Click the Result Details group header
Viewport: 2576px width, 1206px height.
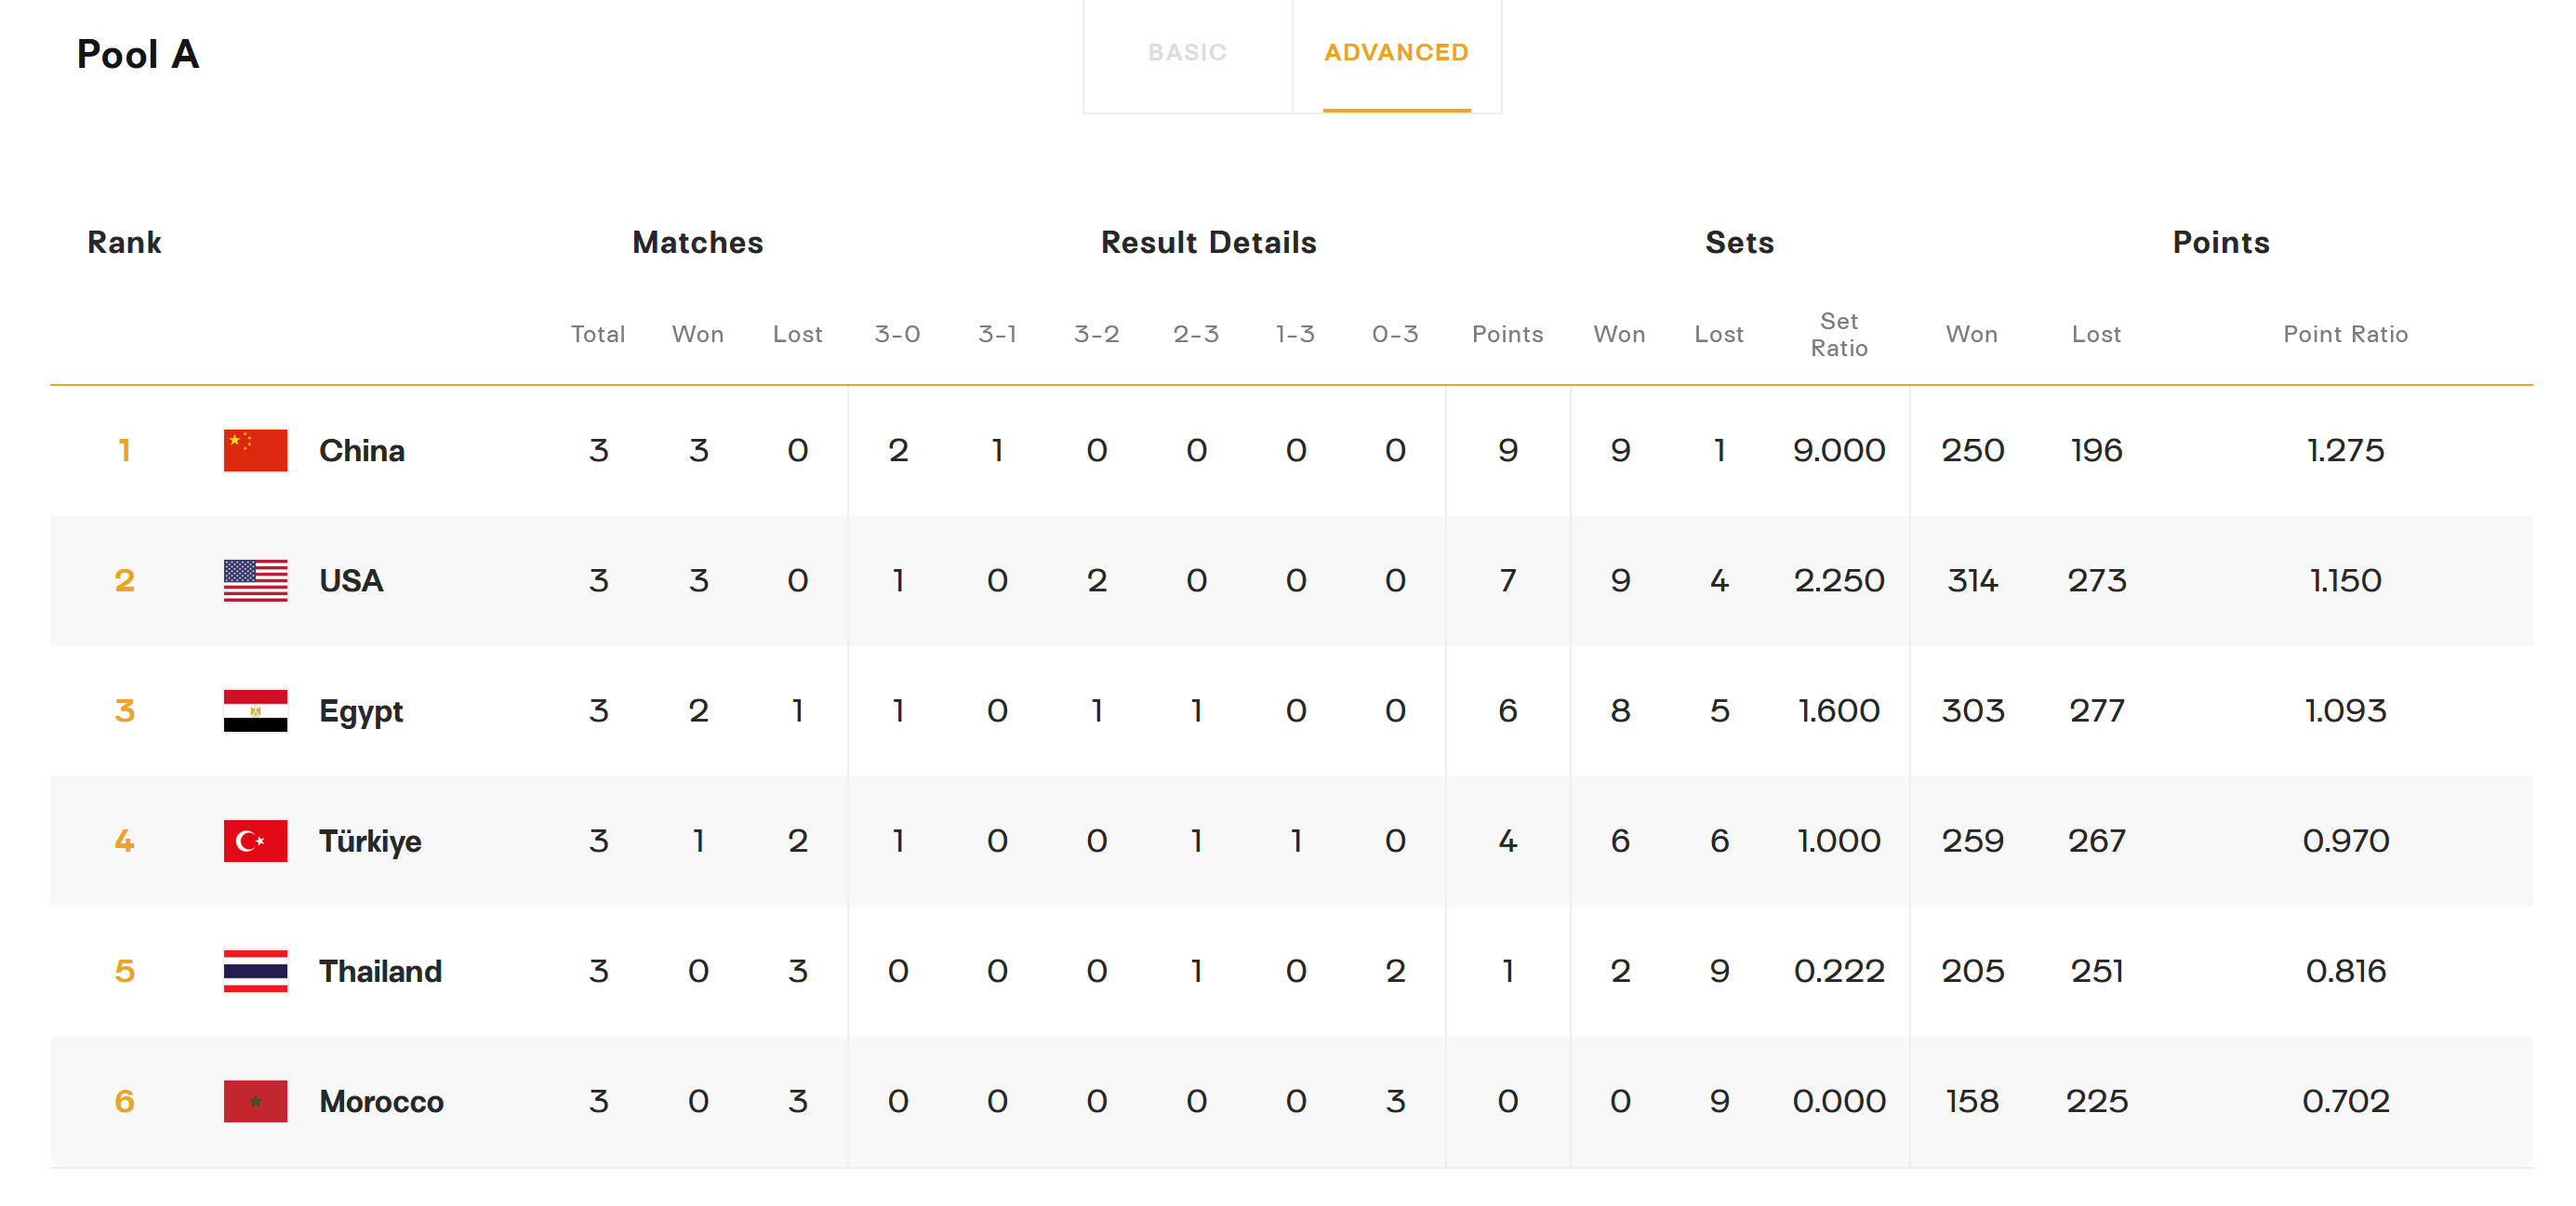point(1208,242)
